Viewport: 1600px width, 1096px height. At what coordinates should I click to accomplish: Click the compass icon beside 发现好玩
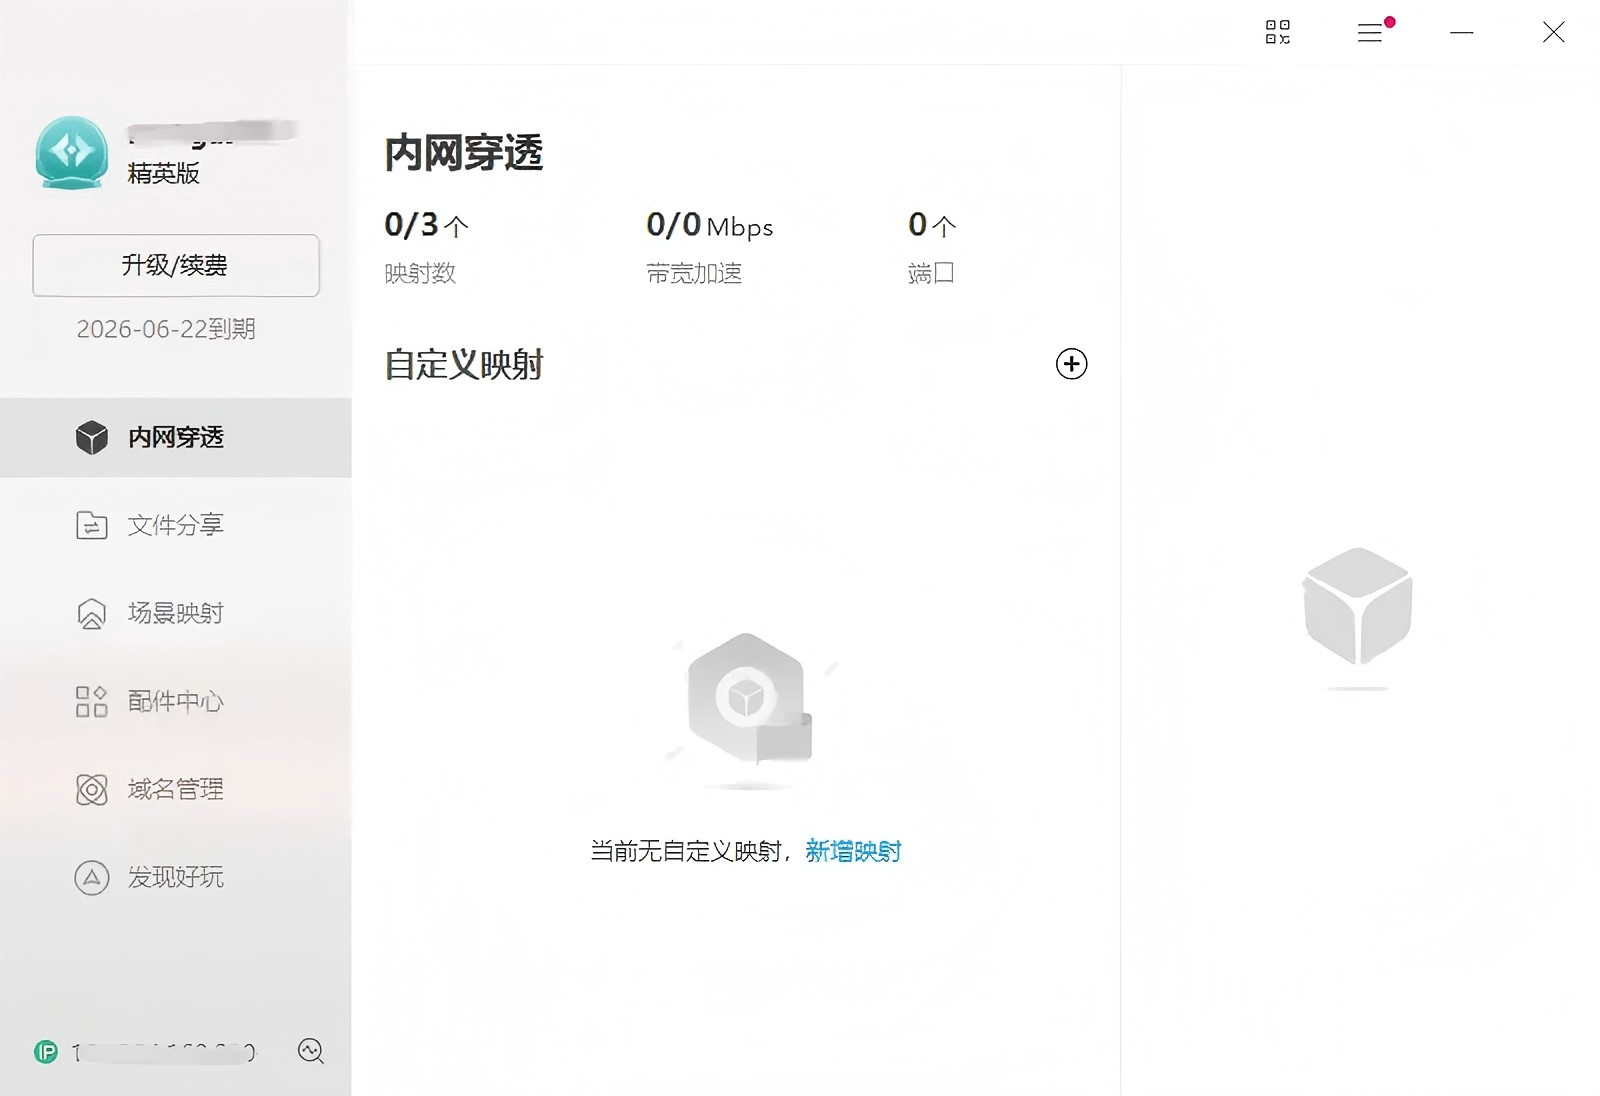(91, 877)
